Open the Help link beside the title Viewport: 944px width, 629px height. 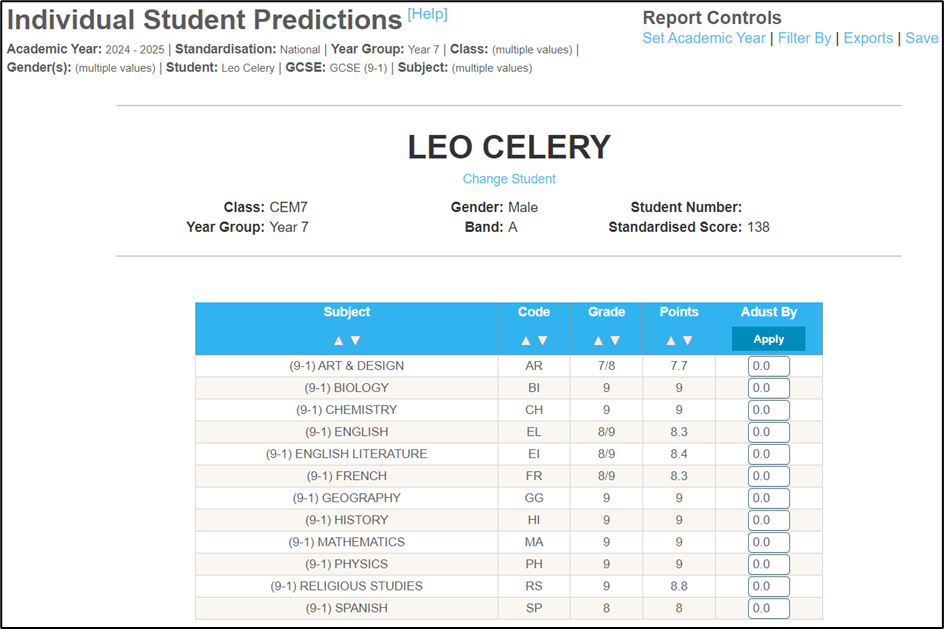(x=427, y=14)
